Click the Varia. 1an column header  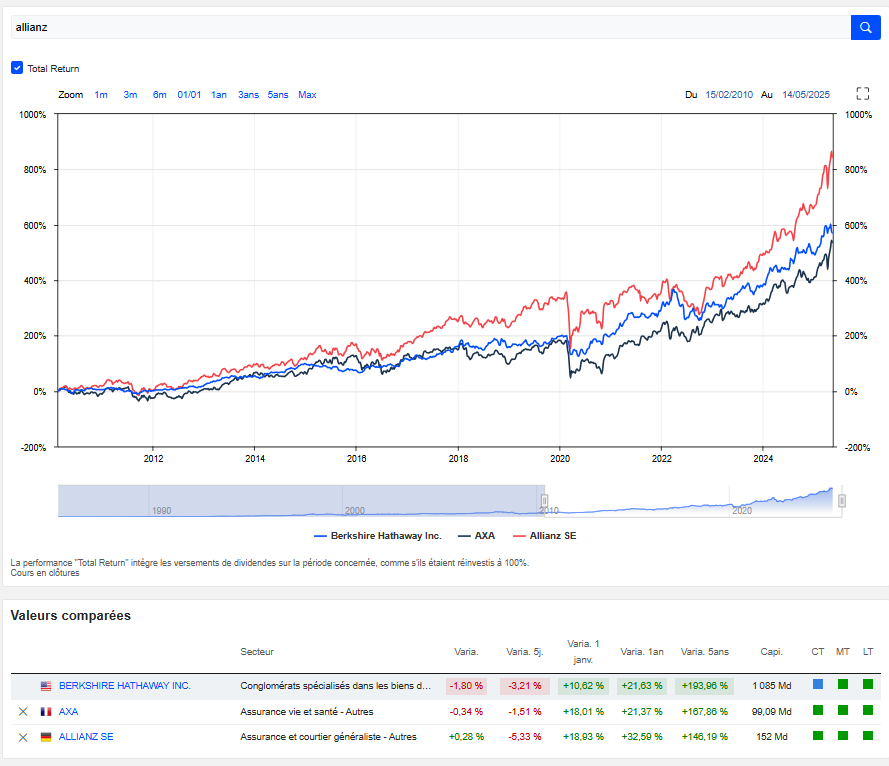[x=642, y=652]
